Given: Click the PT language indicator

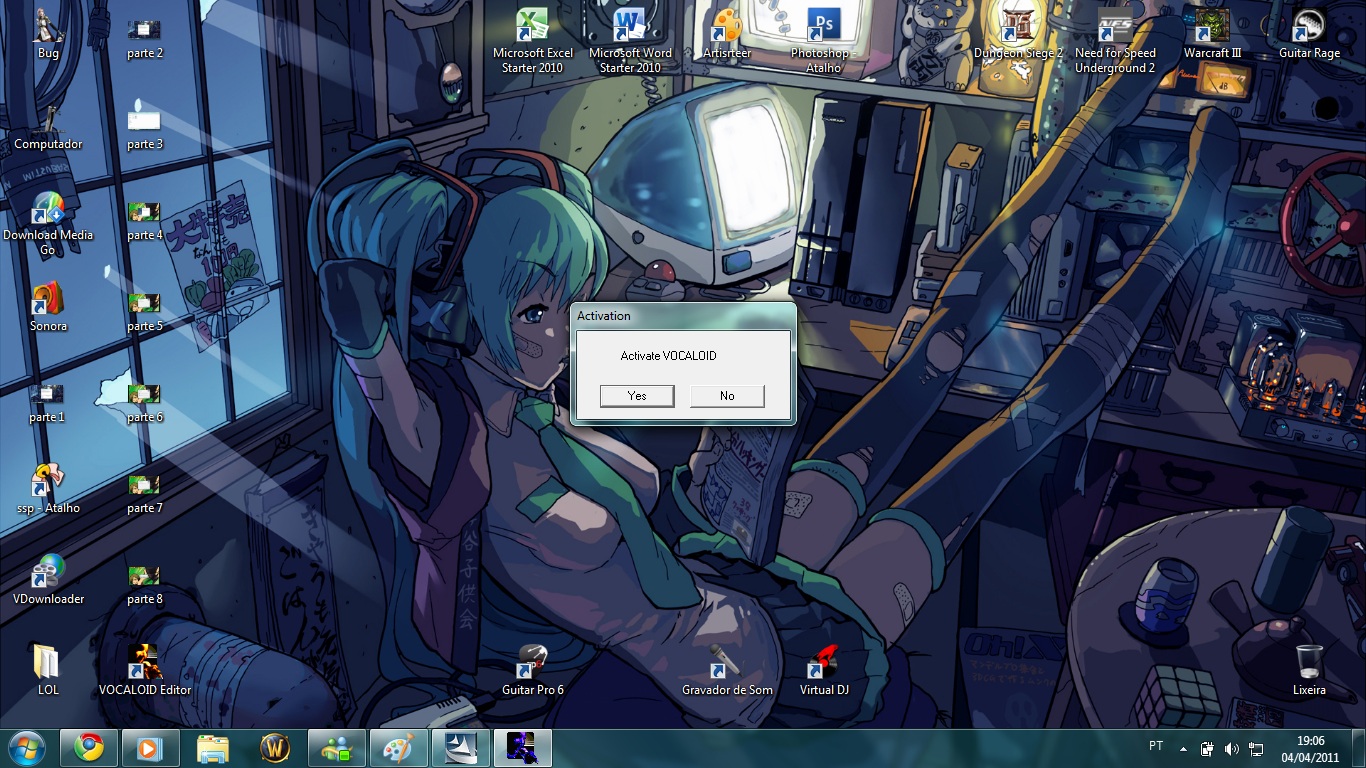Looking at the screenshot, I should click(1156, 746).
